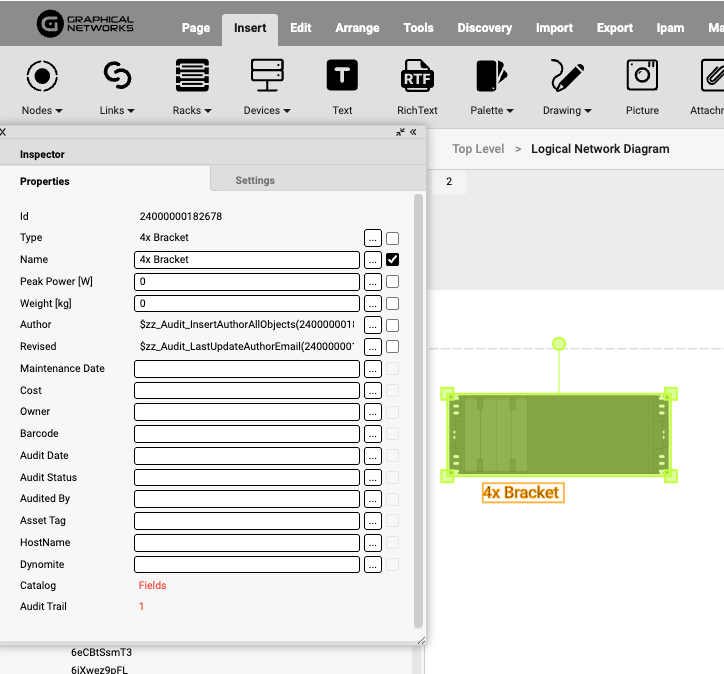Select the Text insert tool

coord(342,76)
